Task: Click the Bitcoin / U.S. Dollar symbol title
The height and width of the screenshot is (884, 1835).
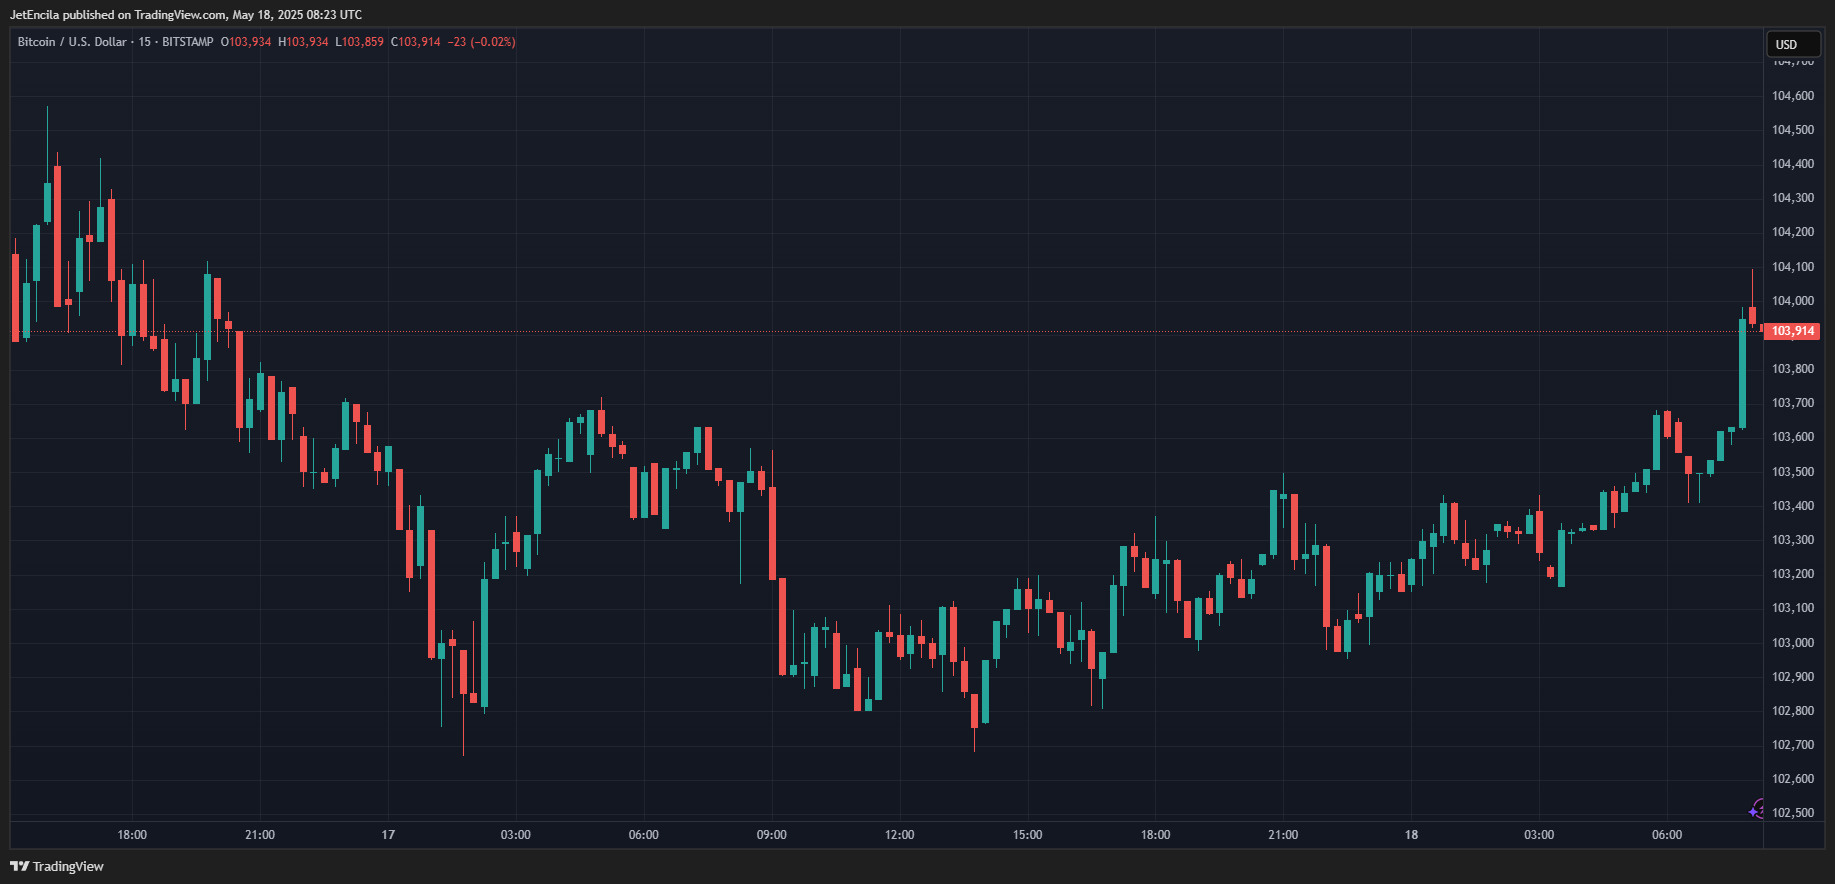Action: click(x=72, y=42)
